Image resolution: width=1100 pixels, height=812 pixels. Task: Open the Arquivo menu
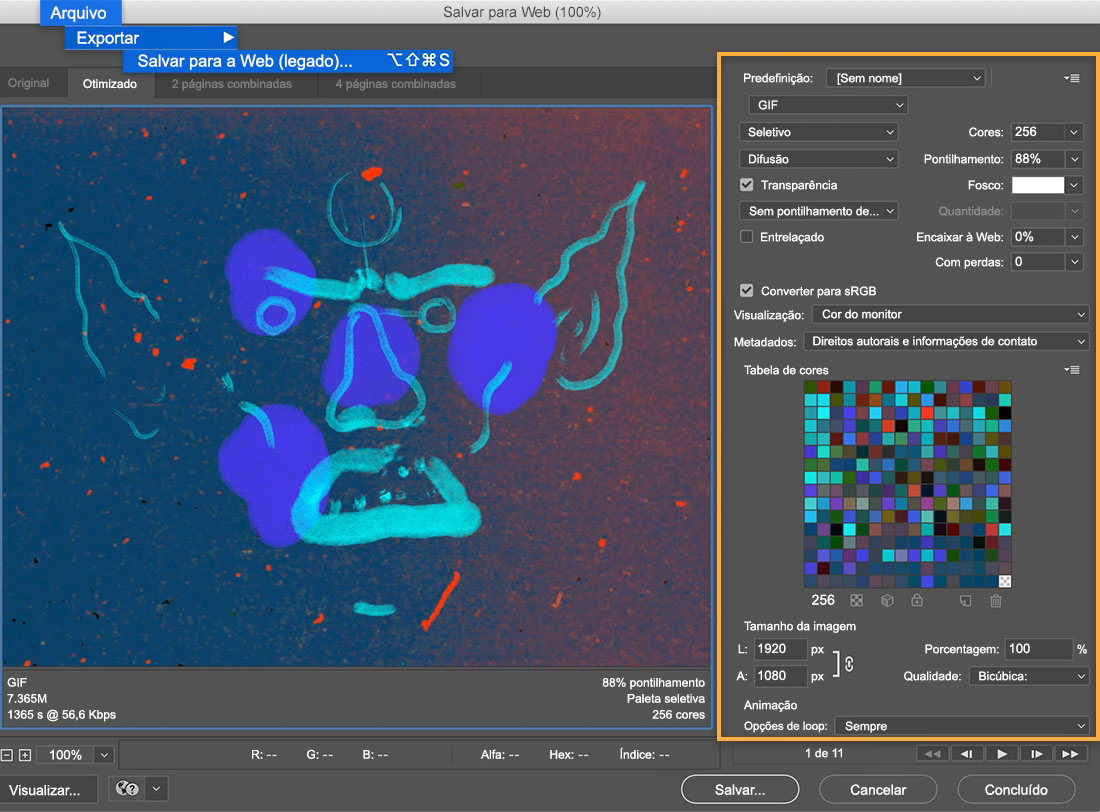click(x=79, y=13)
